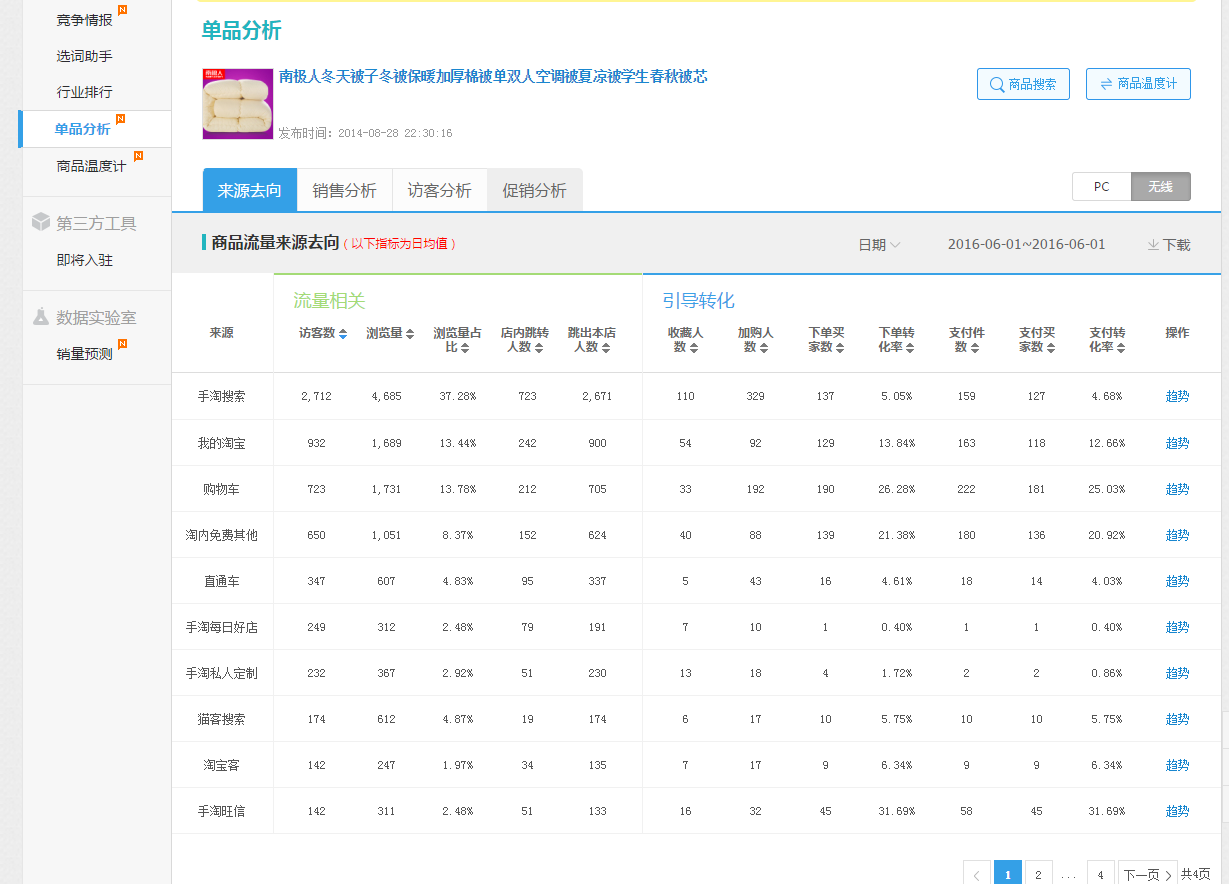1229x884 pixels.
Task: Open 趋势 link for the 手淘搜索 row
Action: 1177,396
